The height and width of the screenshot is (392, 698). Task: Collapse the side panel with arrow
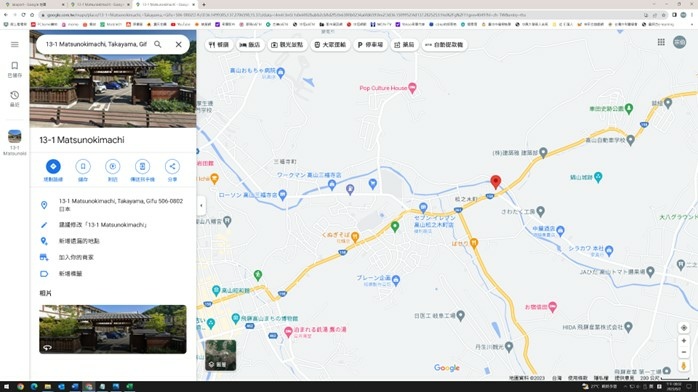[201, 206]
